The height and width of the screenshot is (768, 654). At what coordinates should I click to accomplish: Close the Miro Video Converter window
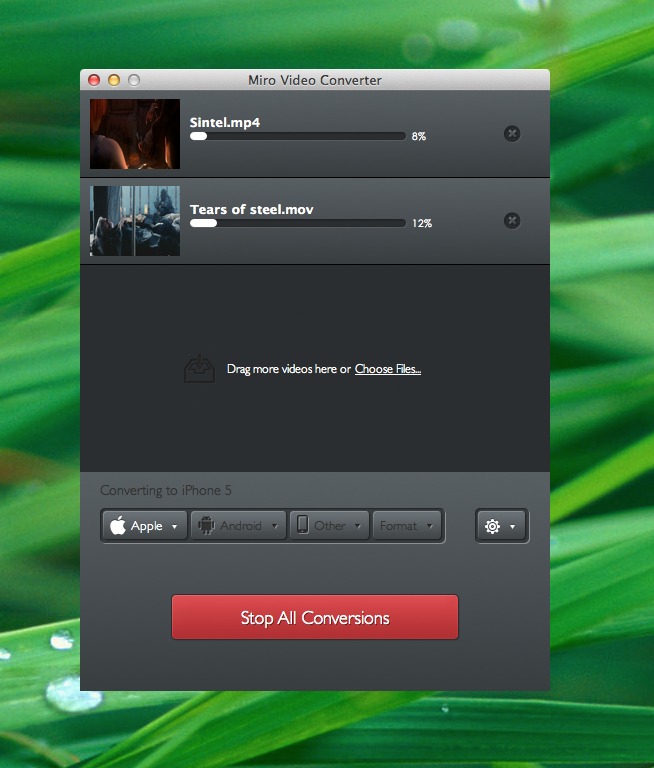pyautogui.click(x=95, y=80)
